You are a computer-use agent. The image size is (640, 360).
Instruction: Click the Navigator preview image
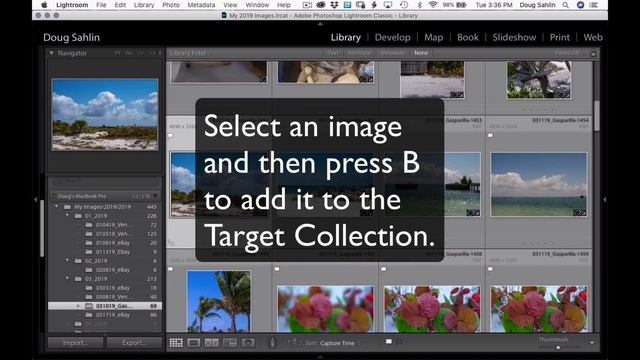[x=105, y=115]
